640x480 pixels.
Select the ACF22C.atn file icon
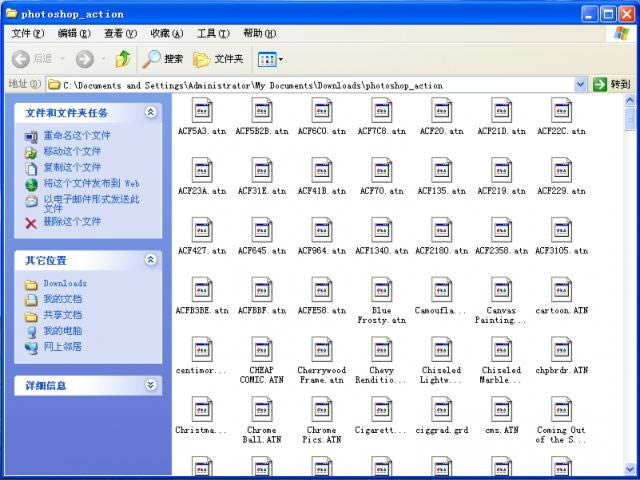(562, 110)
